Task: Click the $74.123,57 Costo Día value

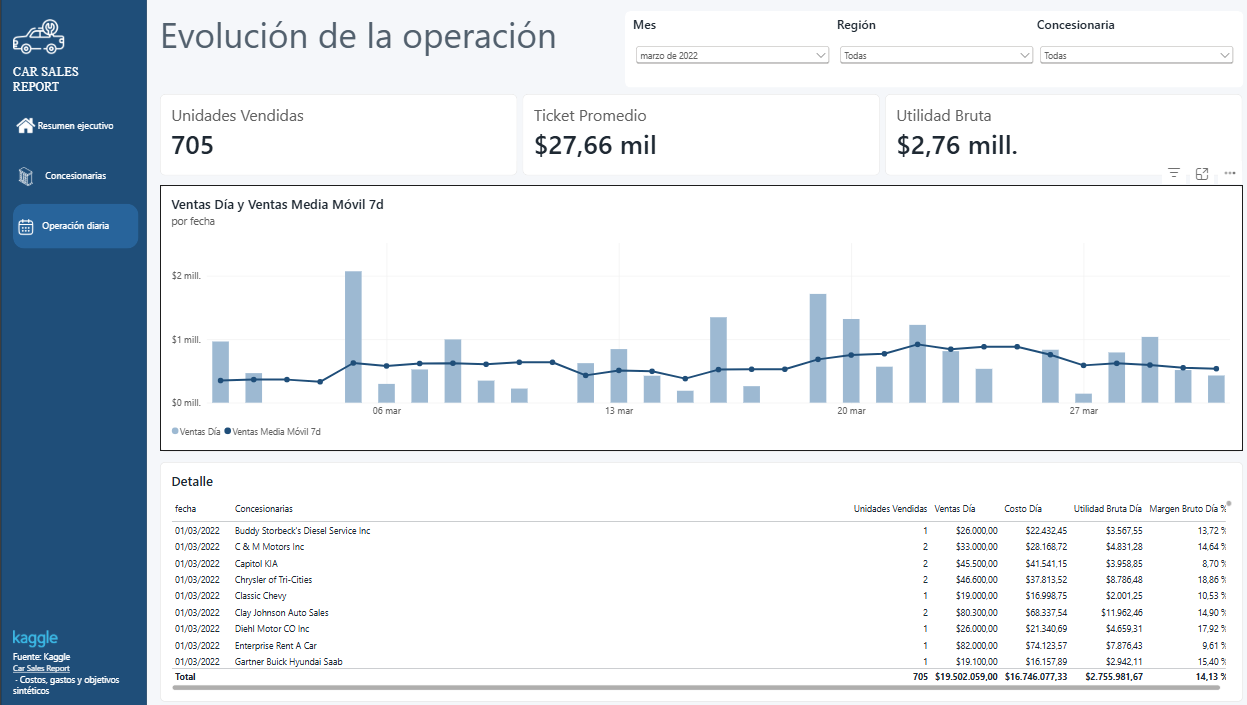Action: (1046, 646)
